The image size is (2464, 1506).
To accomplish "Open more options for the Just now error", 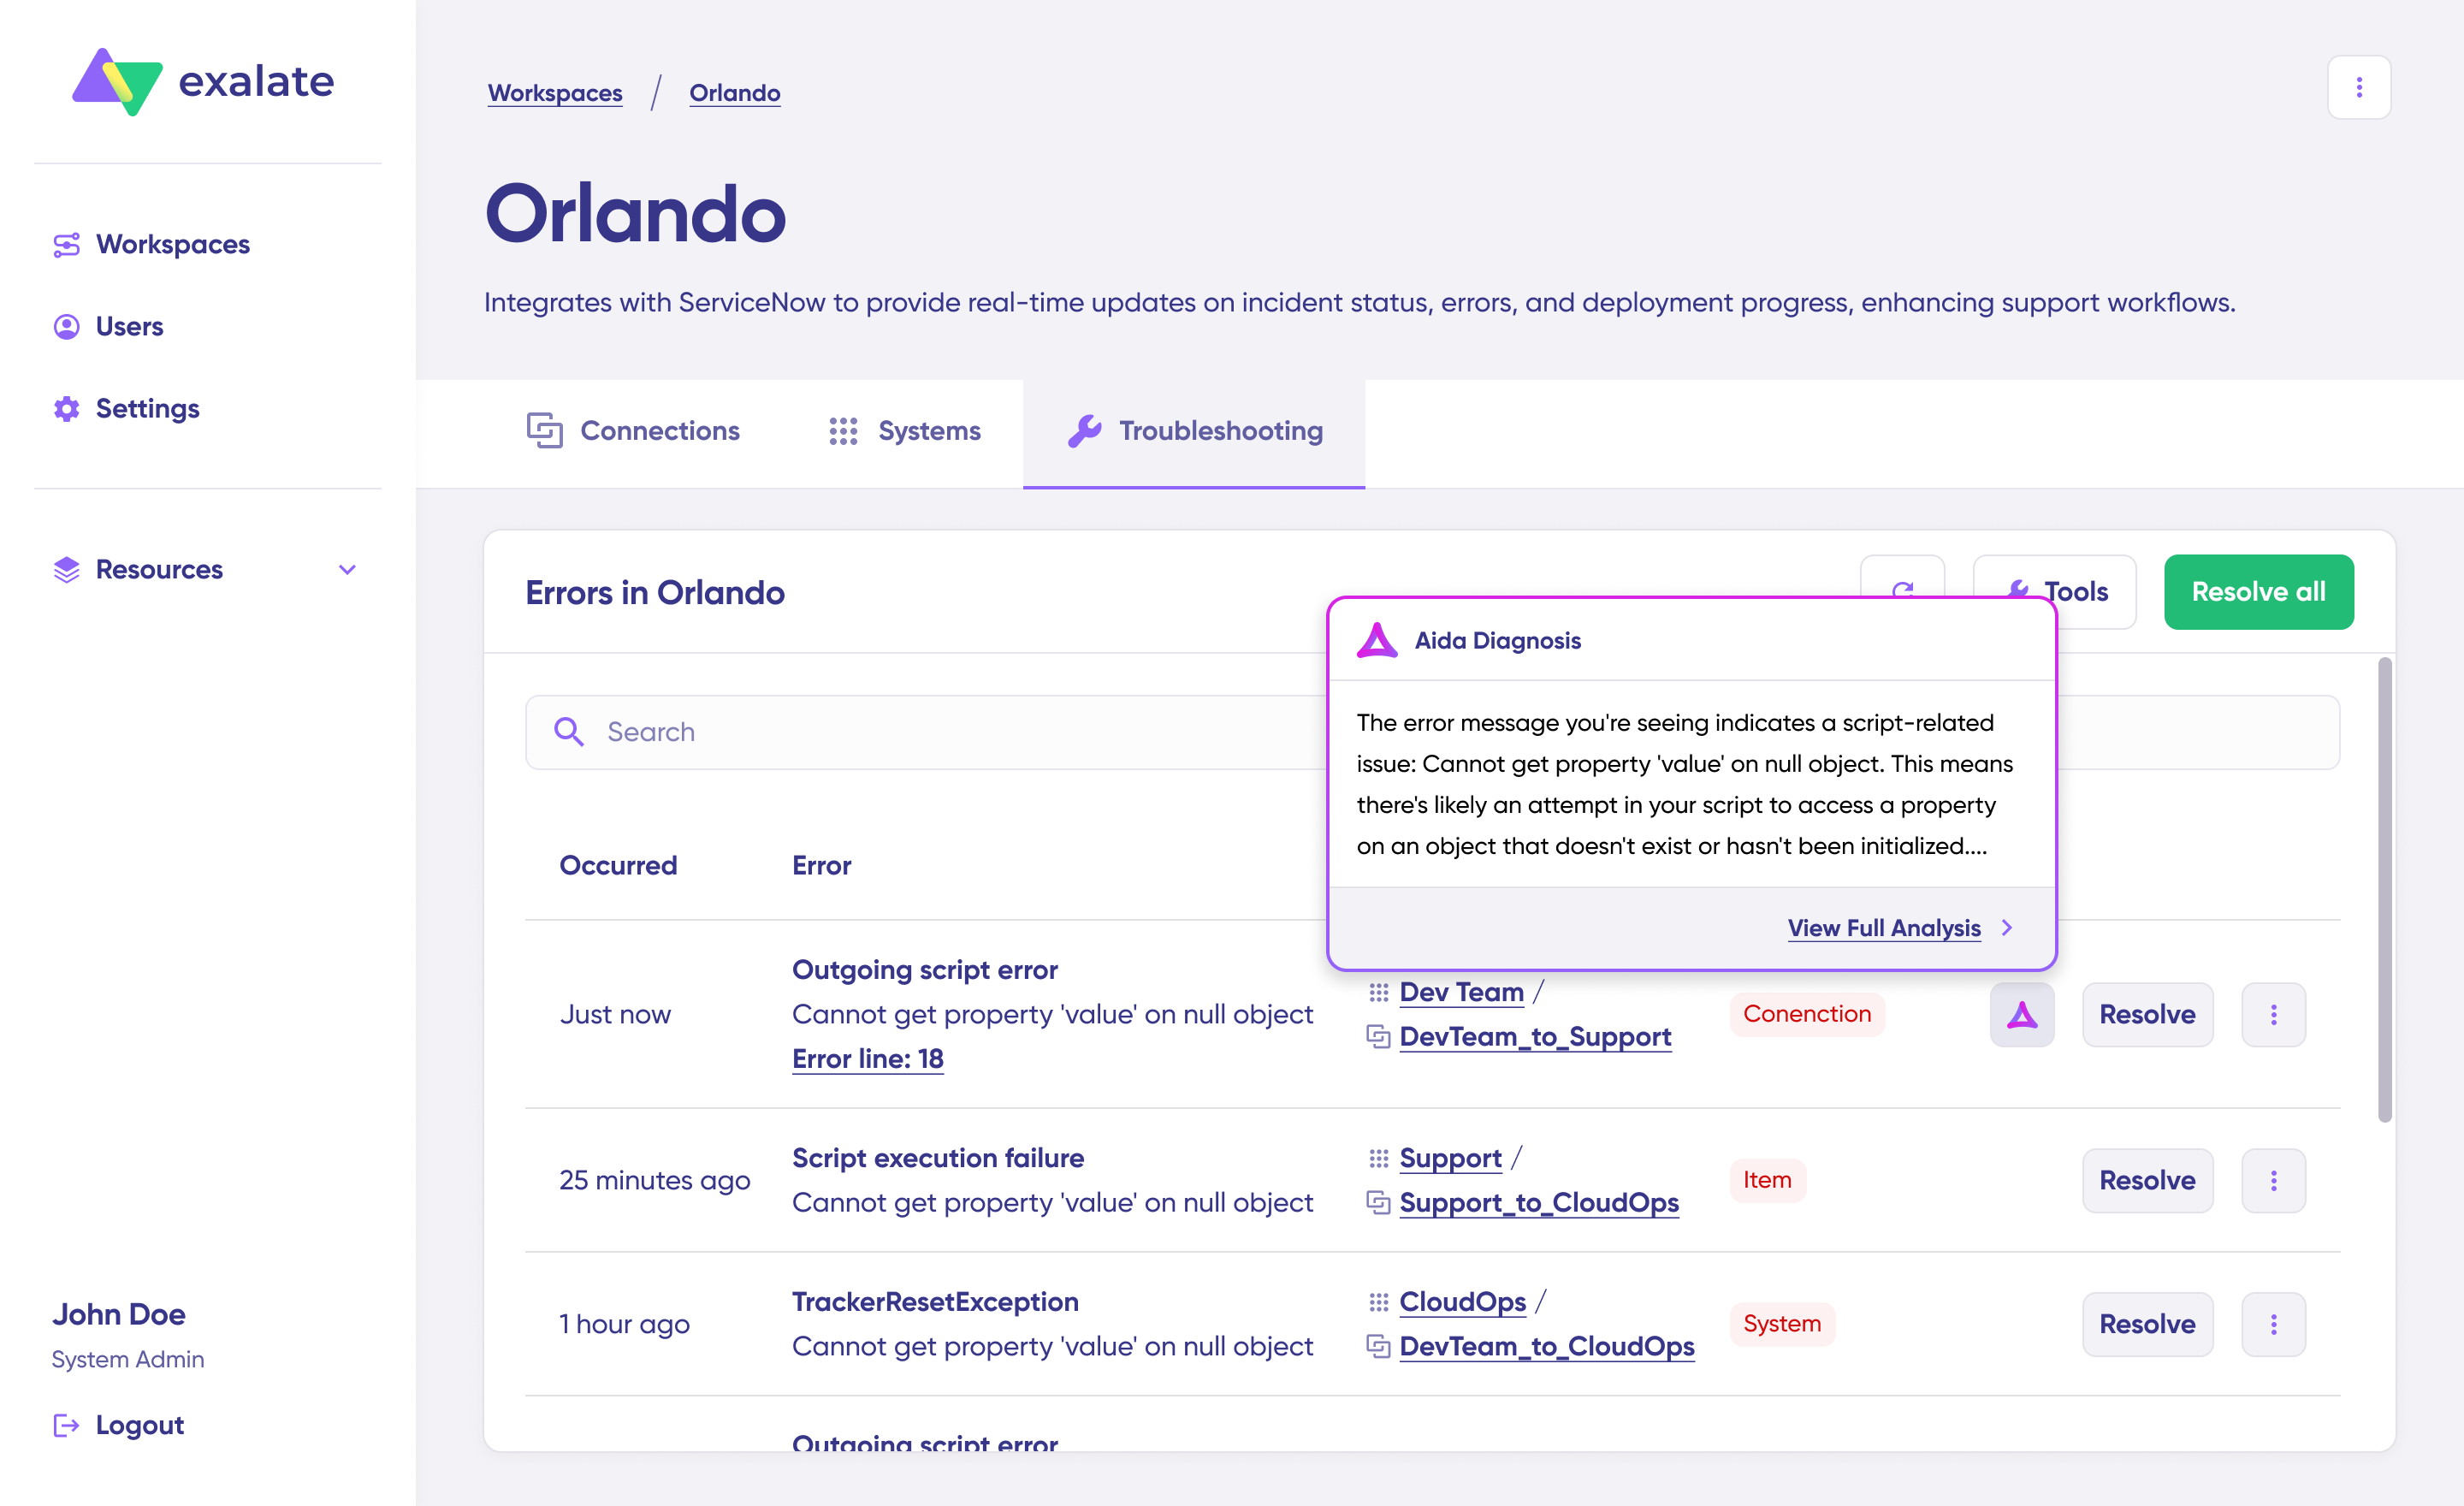I will pyautogui.click(x=2273, y=1014).
